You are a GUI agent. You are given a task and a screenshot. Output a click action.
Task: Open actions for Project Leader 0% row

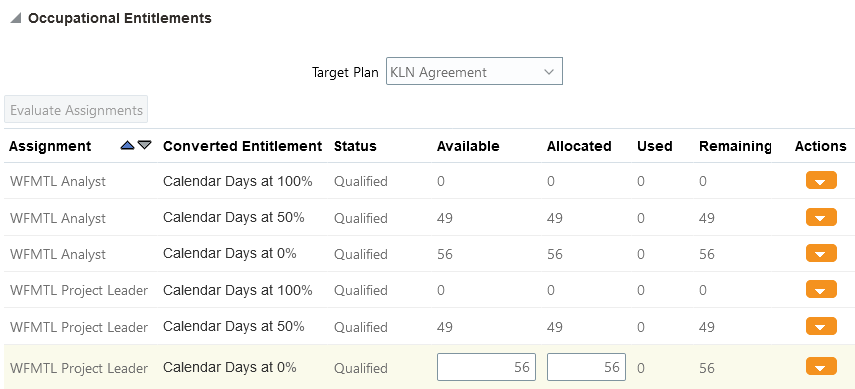pyautogui.click(x=821, y=367)
